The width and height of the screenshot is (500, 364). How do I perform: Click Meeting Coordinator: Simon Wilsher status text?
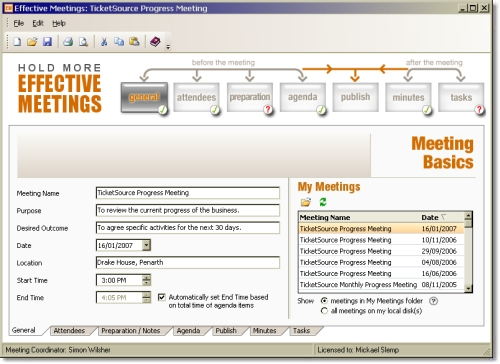58,350
